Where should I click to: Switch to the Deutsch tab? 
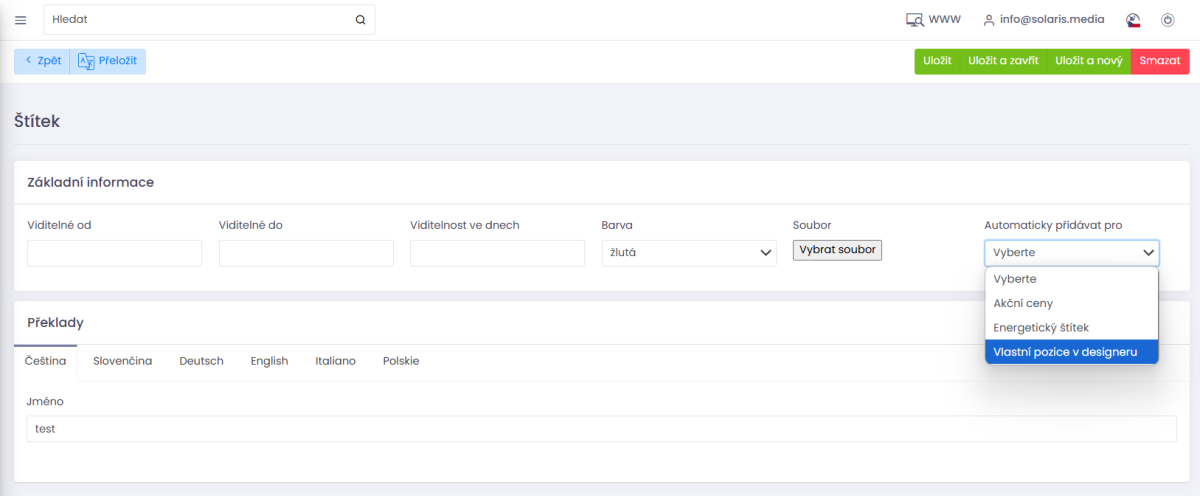click(x=201, y=361)
